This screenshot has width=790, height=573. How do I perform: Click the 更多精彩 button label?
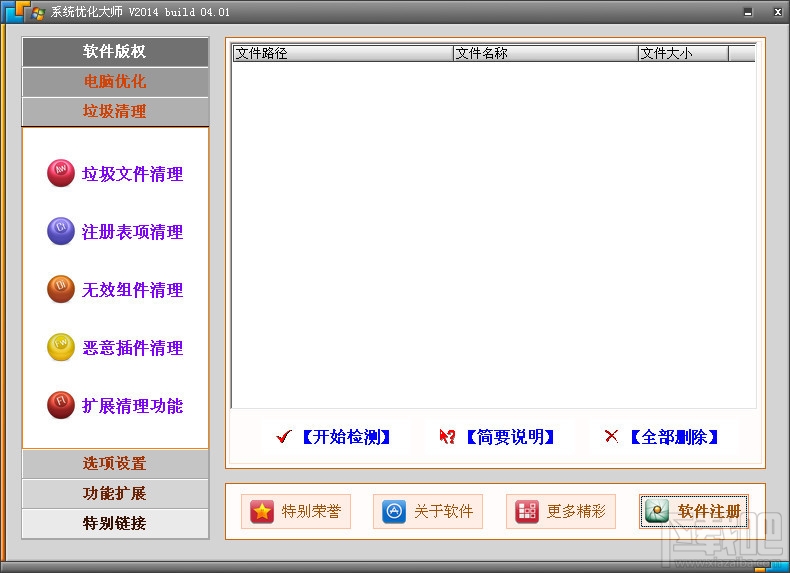coord(576,512)
